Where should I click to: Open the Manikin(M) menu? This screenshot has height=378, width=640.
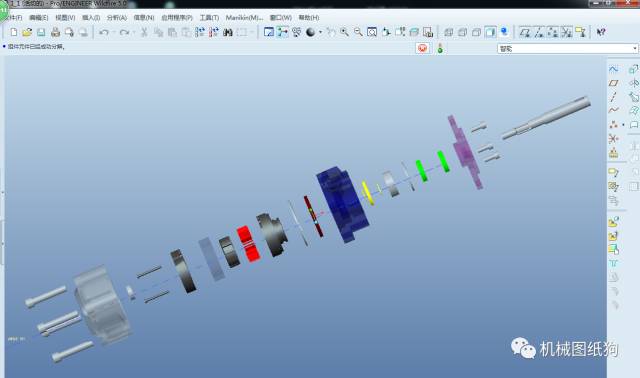click(244, 18)
